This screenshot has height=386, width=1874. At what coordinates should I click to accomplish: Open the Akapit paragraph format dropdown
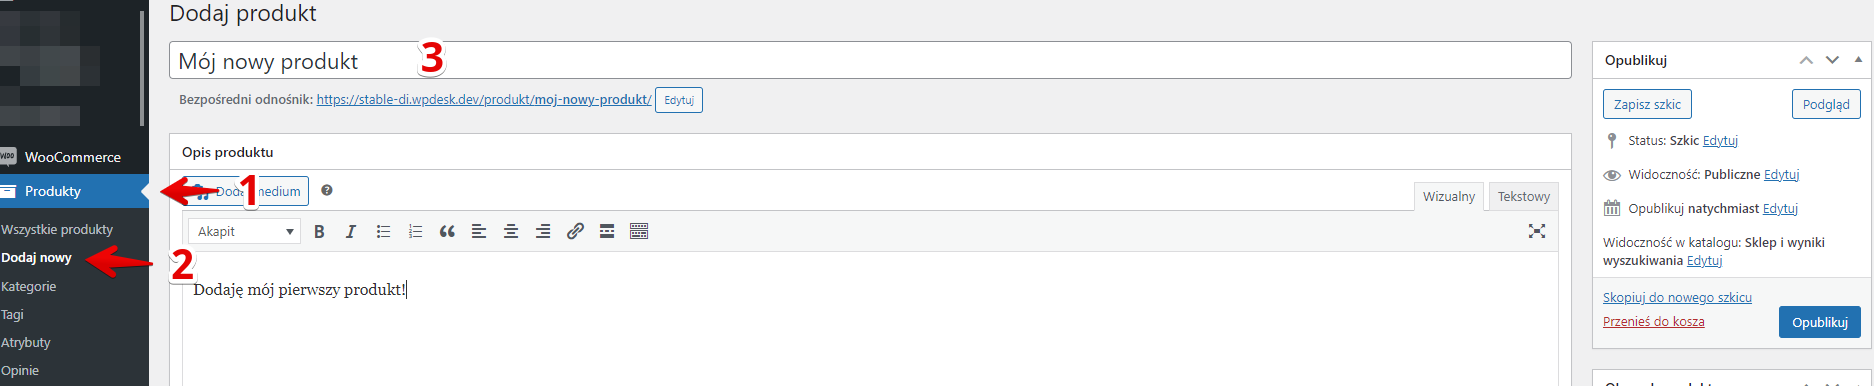(x=245, y=231)
